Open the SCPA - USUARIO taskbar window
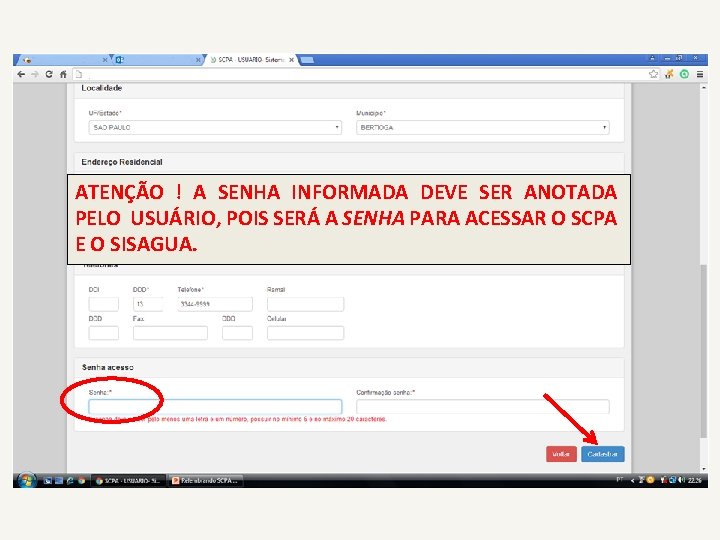The width and height of the screenshot is (720, 540). tap(128, 481)
